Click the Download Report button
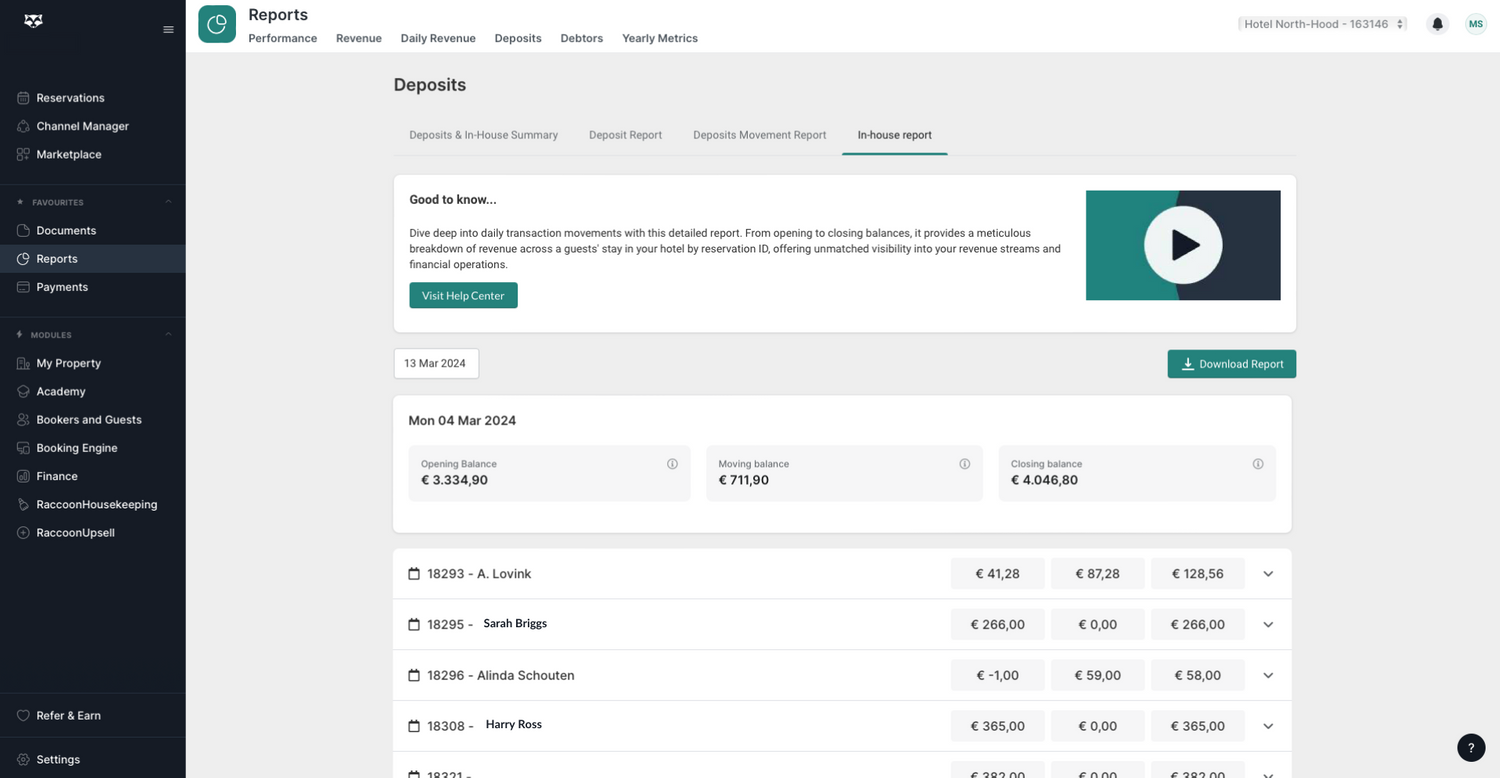Viewport: 1500px width, 778px height. click(x=1231, y=364)
